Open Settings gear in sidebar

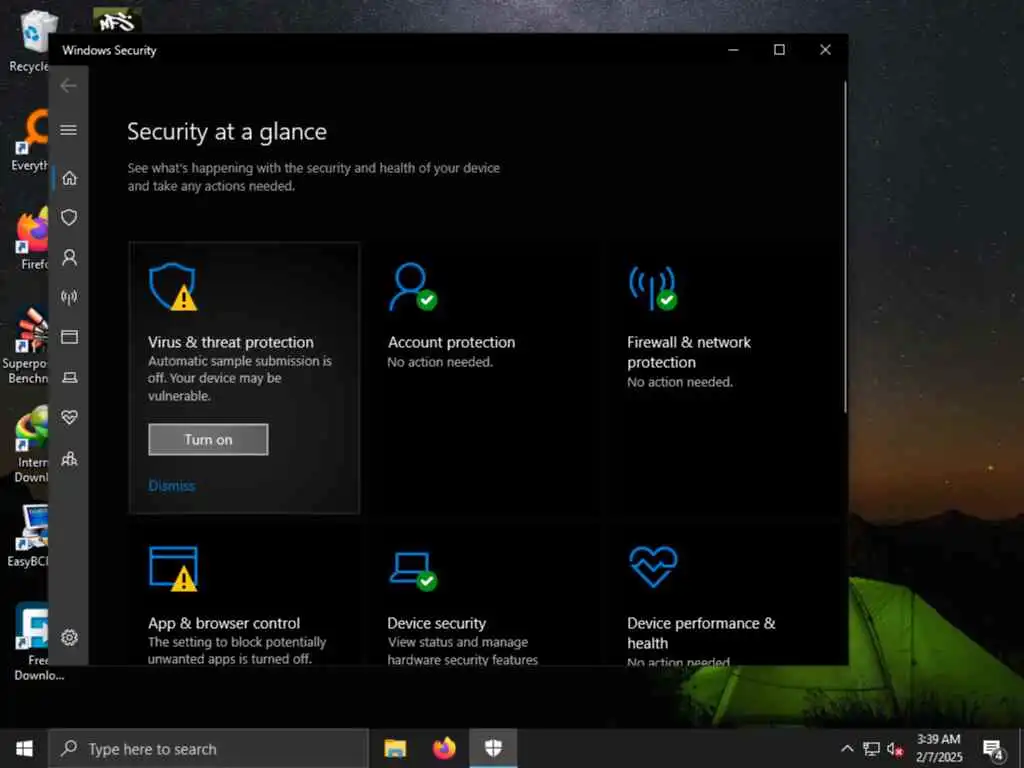(x=69, y=637)
